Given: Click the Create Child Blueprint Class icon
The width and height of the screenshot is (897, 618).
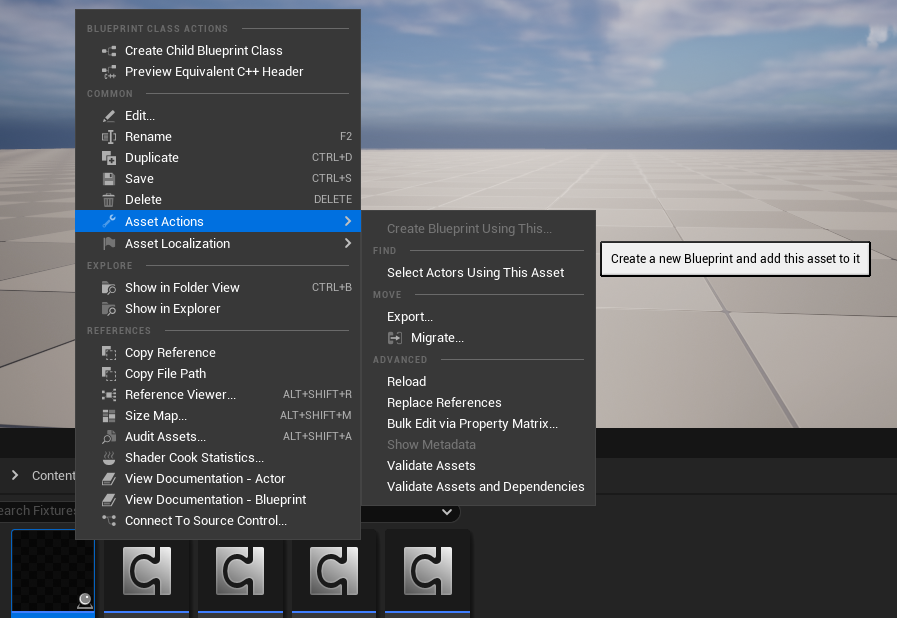Looking at the screenshot, I should [x=109, y=51].
